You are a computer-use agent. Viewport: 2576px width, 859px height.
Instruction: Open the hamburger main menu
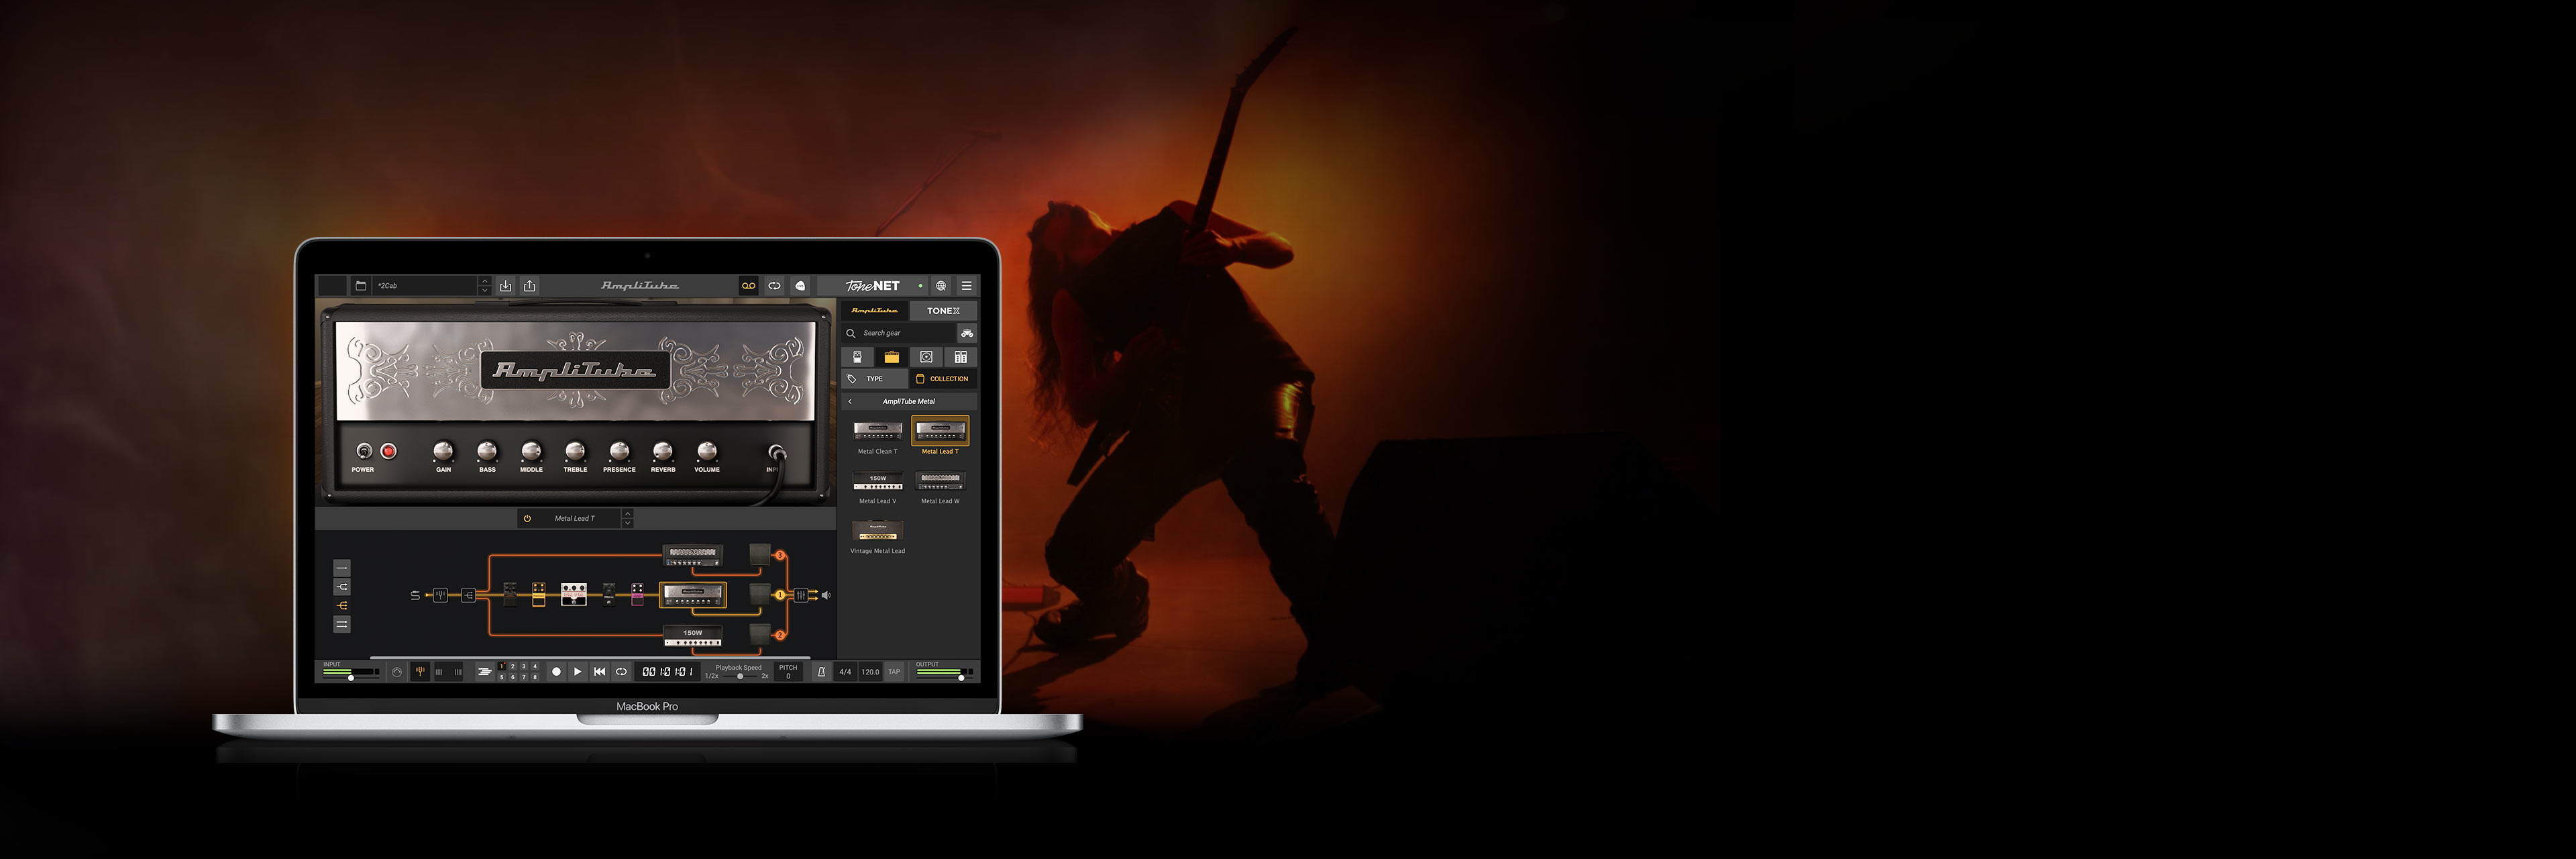966,286
